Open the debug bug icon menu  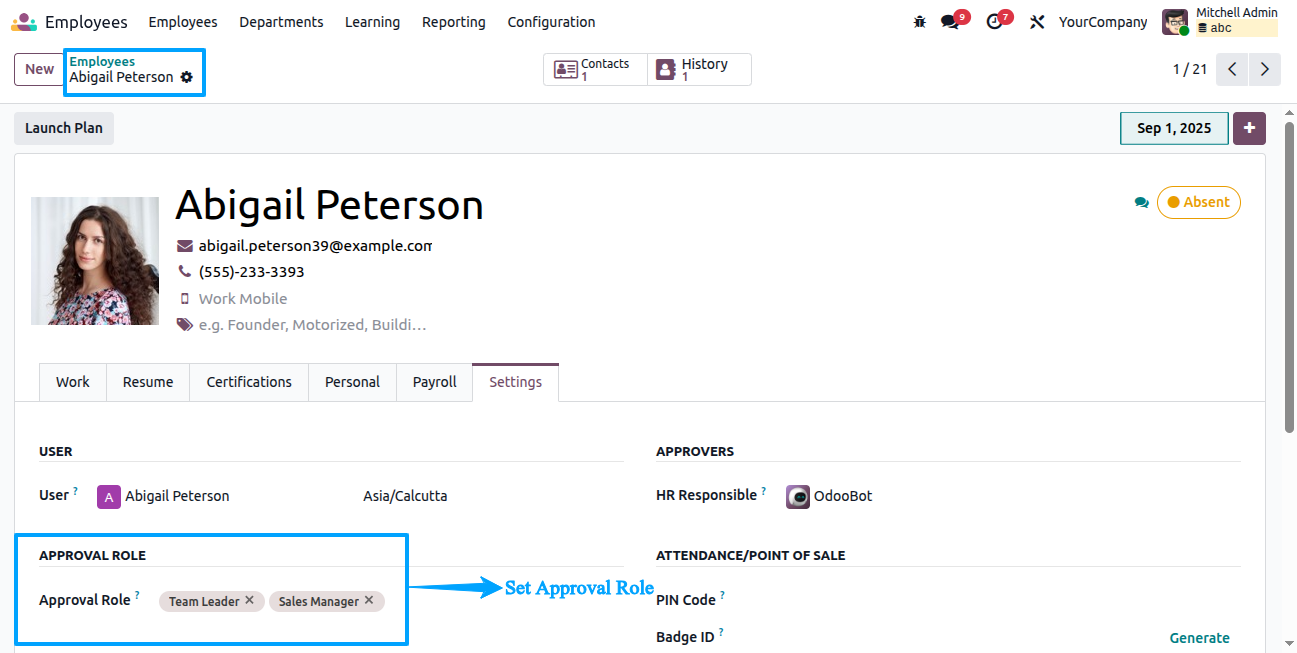(920, 22)
